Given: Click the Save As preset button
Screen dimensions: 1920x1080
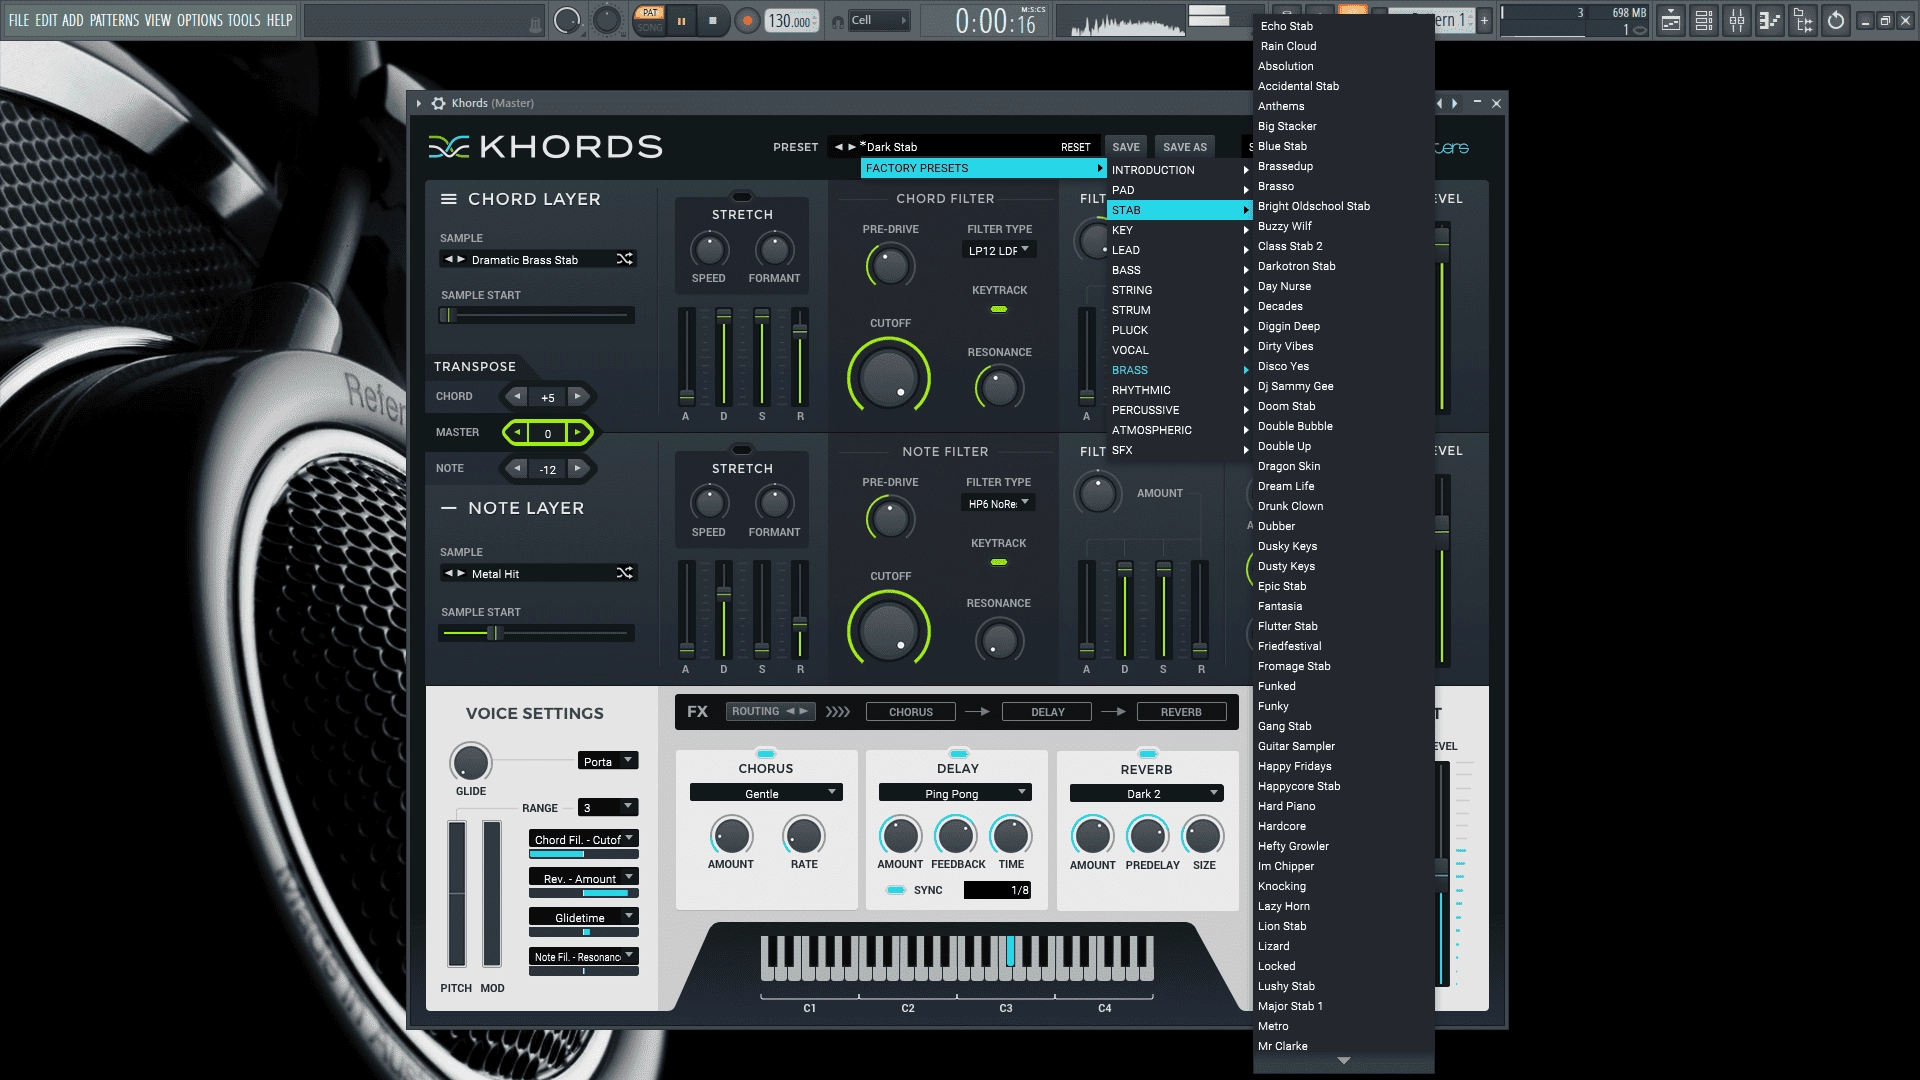Looking at the screenshot, I should 1185,147.
